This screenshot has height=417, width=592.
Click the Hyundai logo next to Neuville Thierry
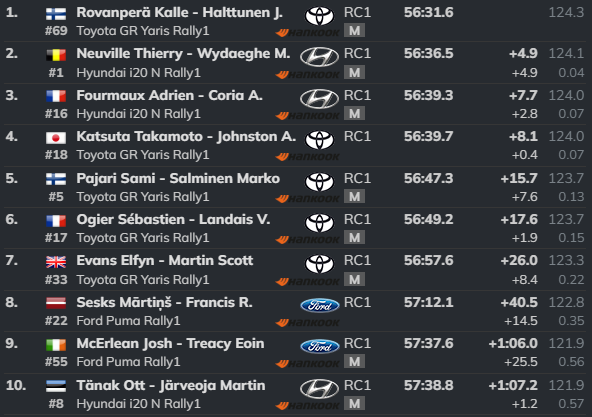(x=319, y=57)
